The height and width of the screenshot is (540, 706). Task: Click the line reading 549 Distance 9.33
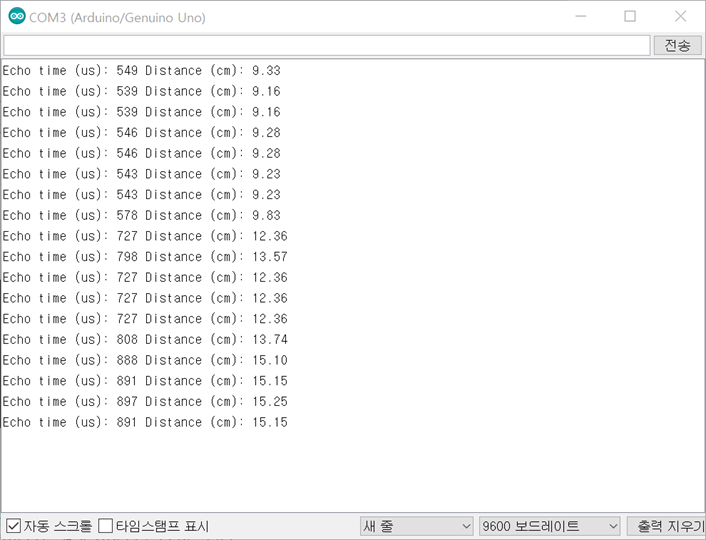142,71
